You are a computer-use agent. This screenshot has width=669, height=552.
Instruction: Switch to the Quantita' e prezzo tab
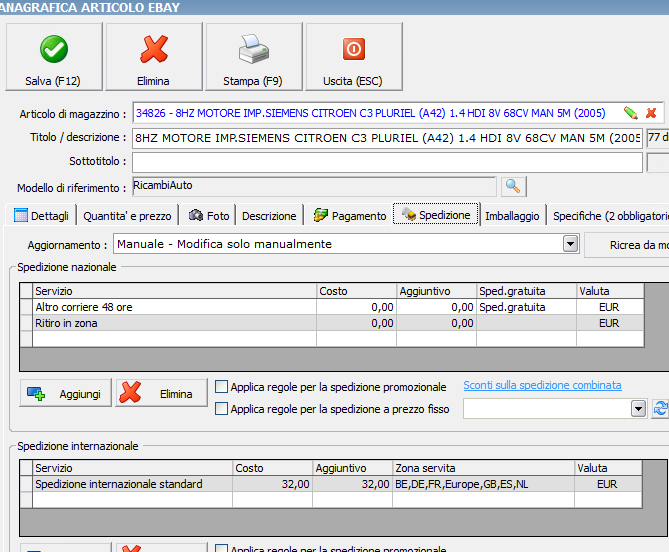point(127,216)
